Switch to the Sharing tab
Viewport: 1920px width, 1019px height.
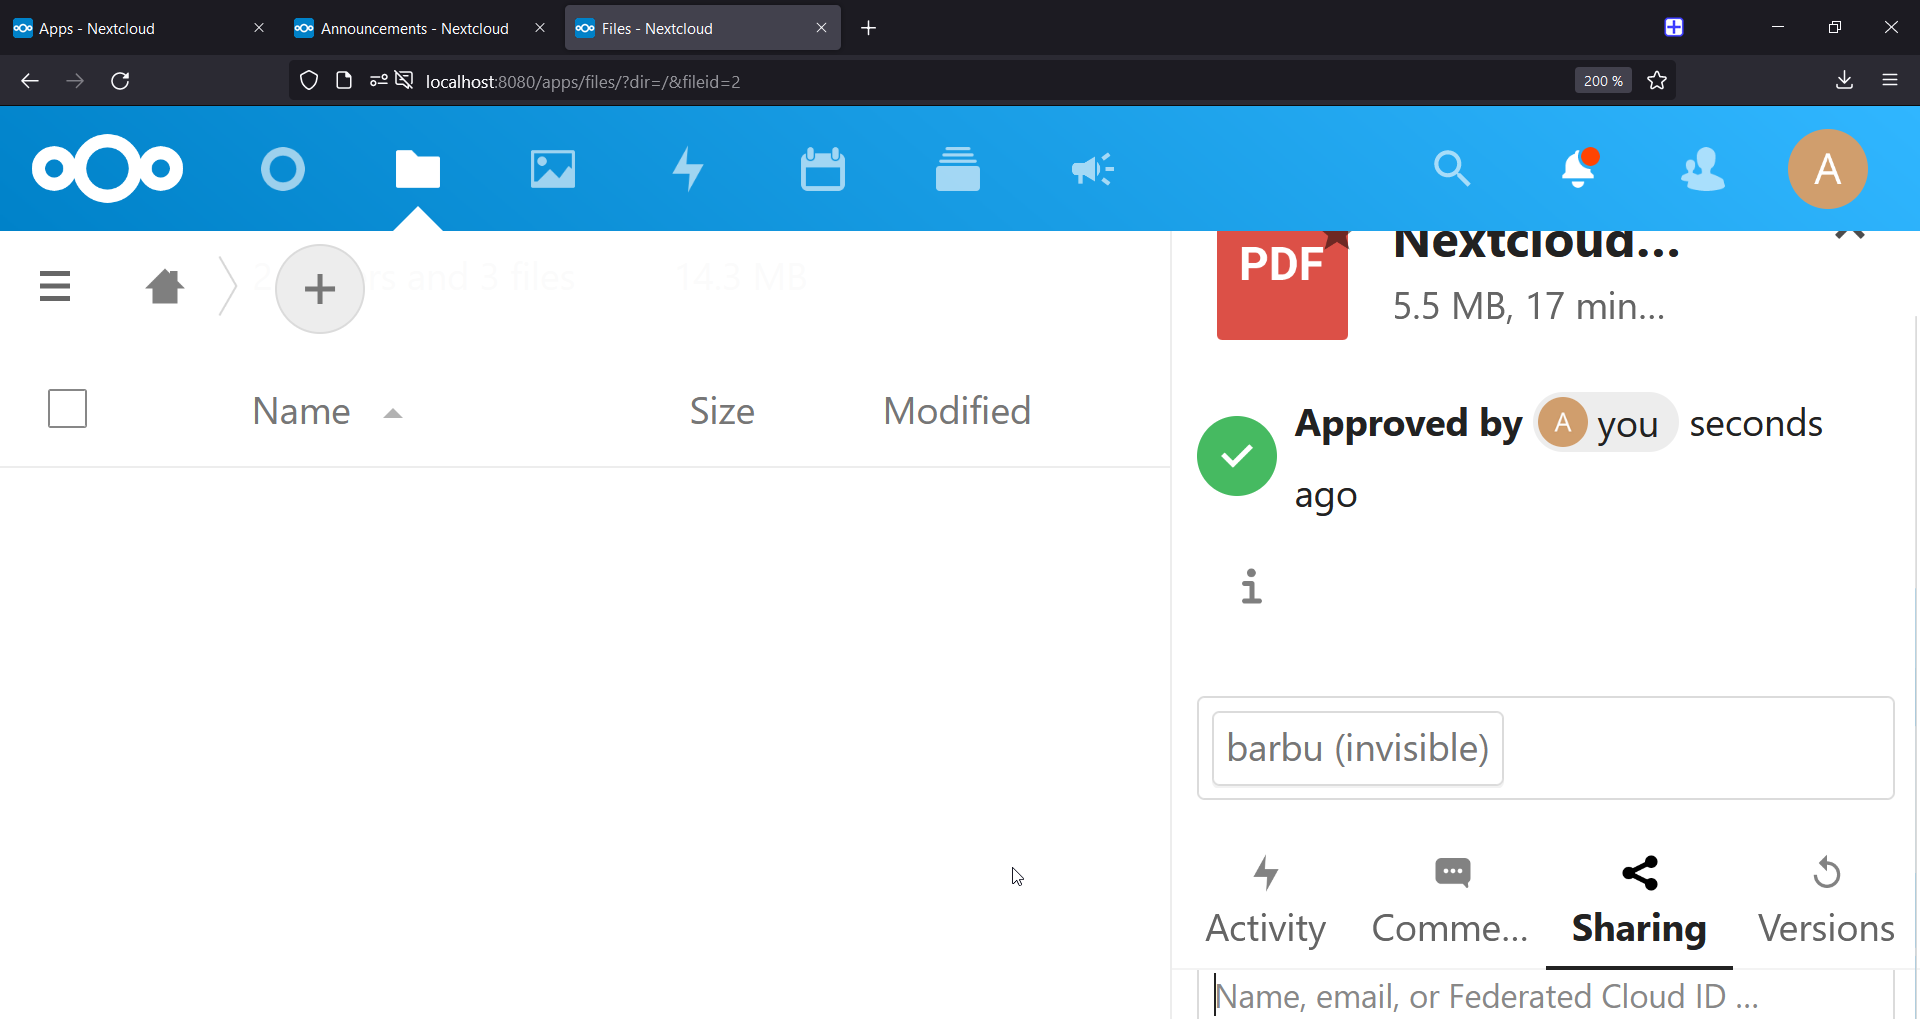pos(1639,900)
